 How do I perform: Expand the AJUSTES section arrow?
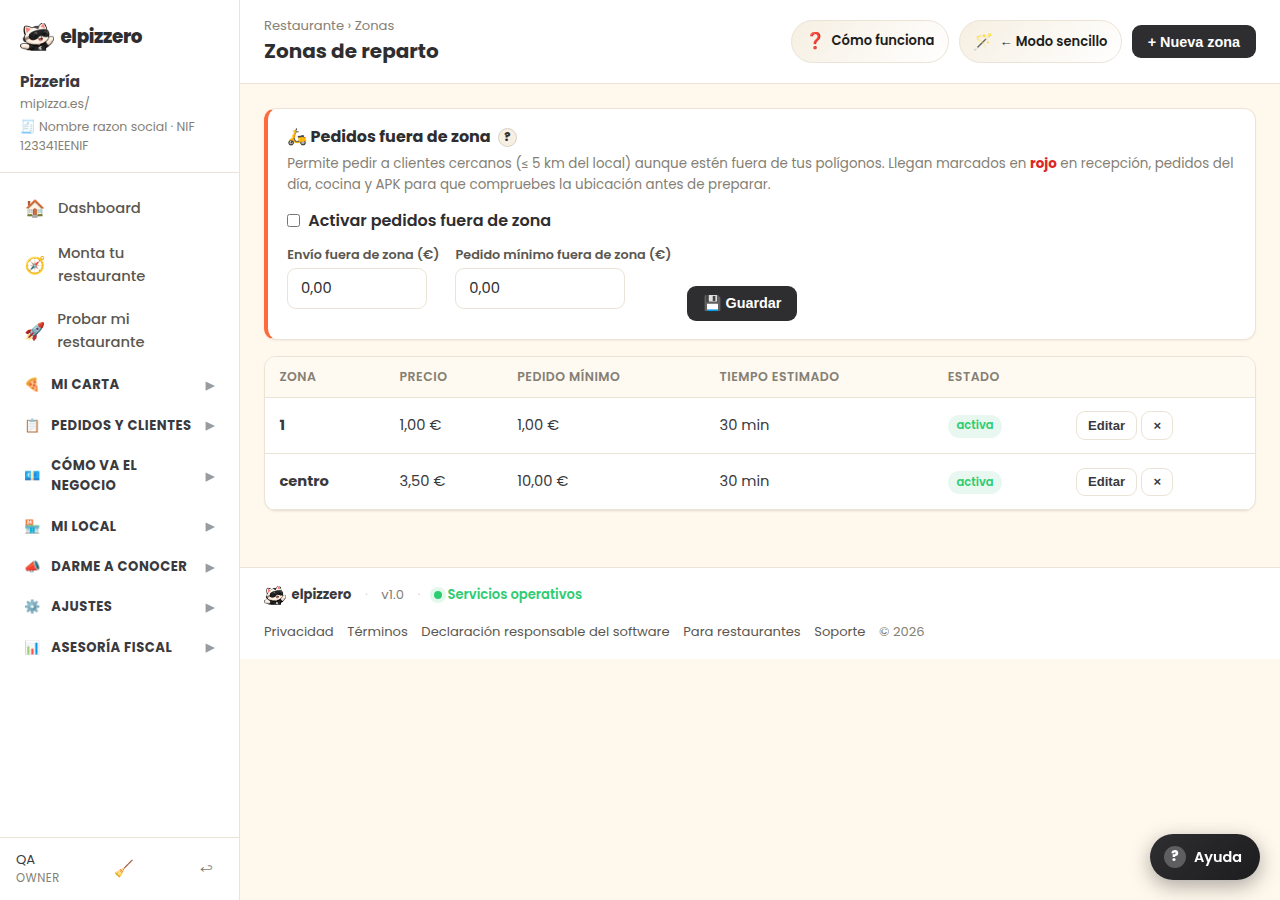[x=210, y=607]
